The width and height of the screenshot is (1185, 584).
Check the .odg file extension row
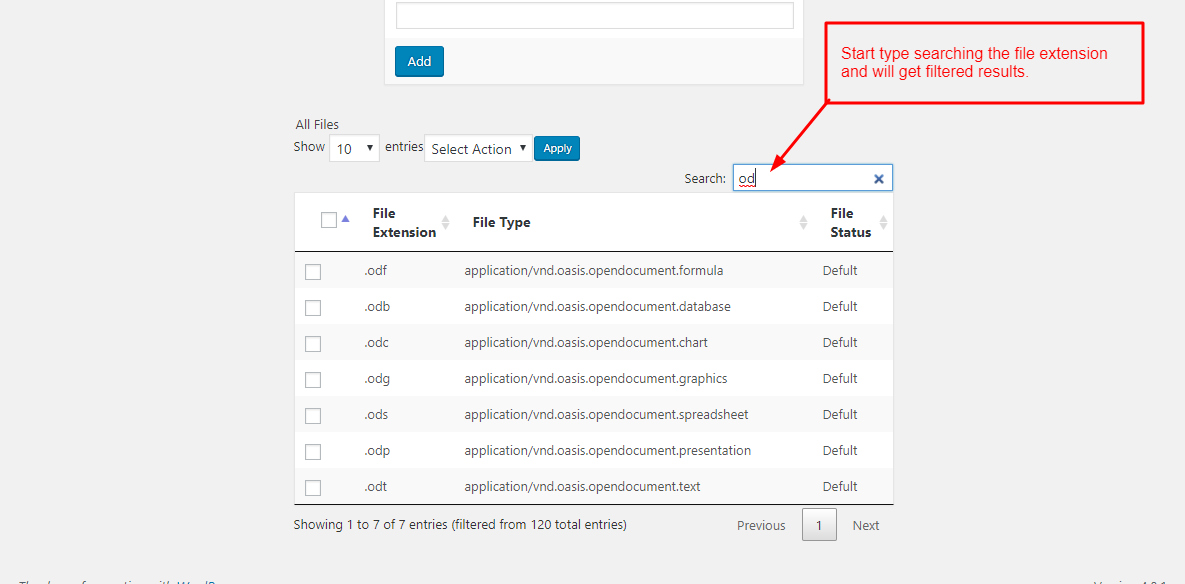pyautogui.click(x=313, y=380)
